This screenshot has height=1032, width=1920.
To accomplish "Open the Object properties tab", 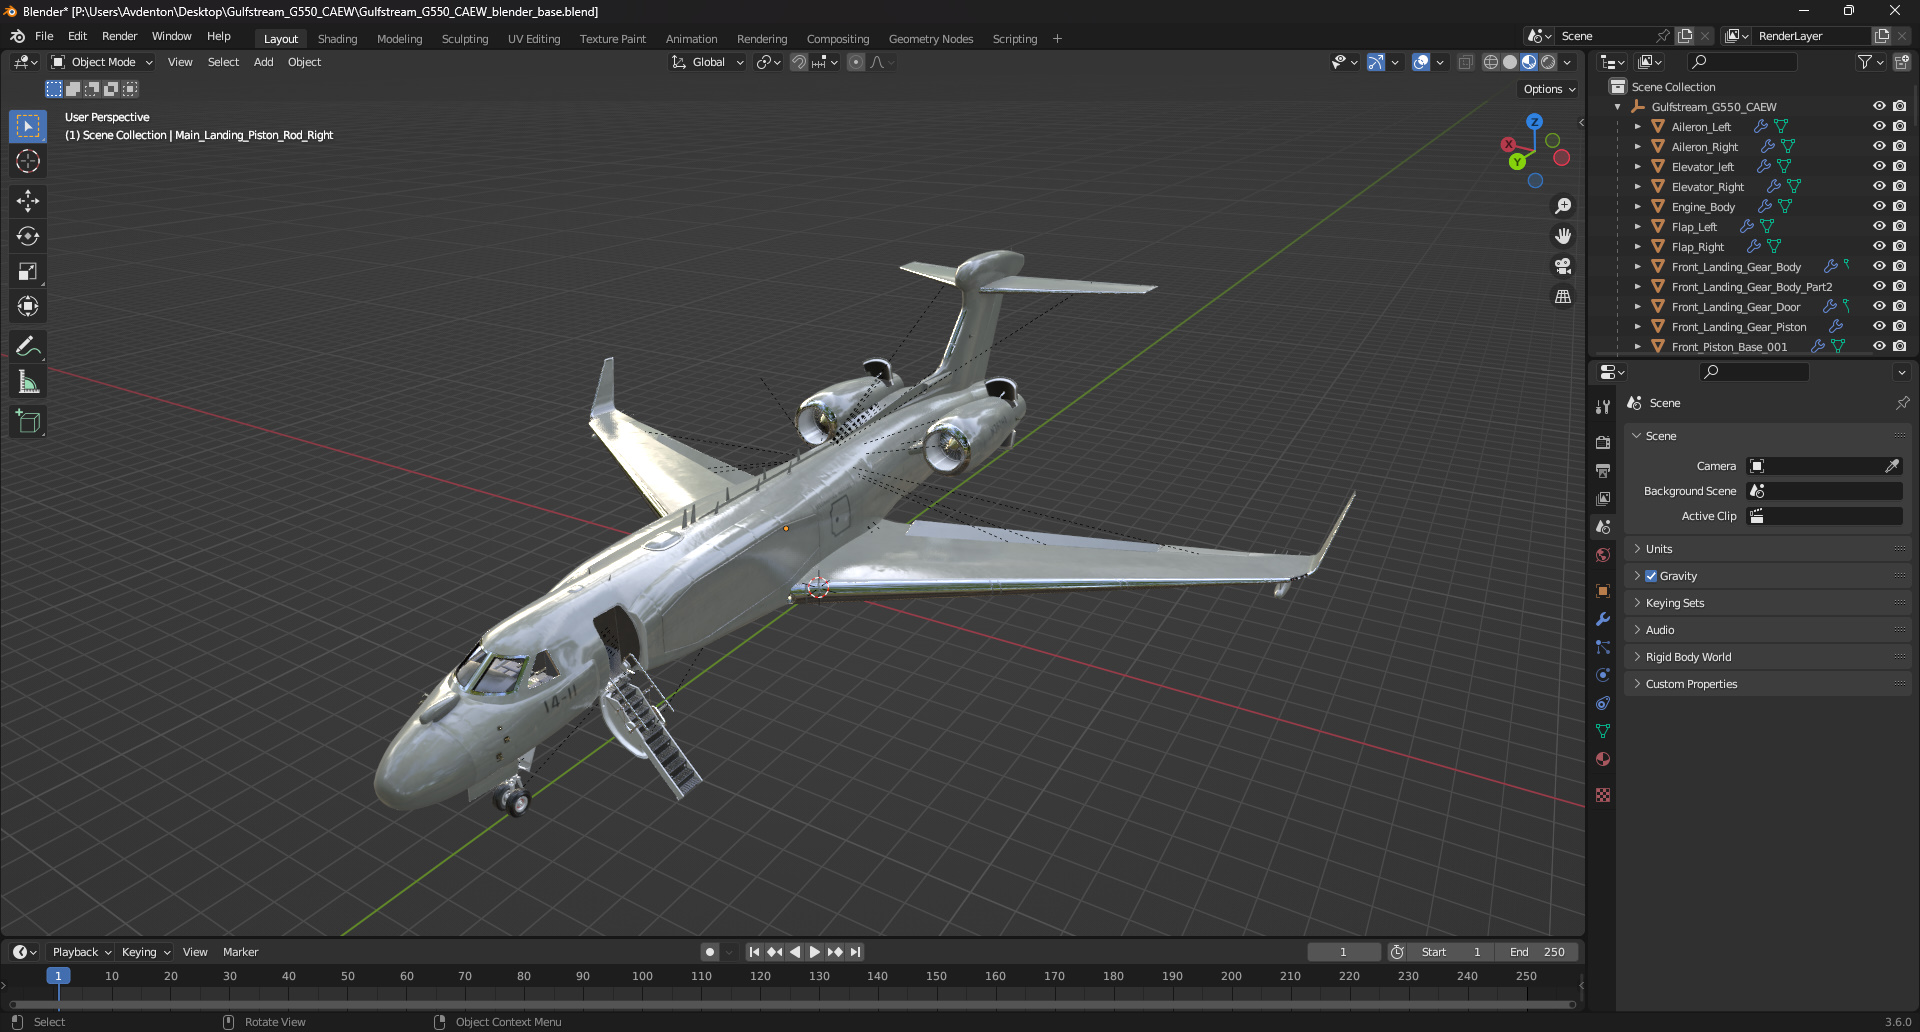I will point(1603,591).
